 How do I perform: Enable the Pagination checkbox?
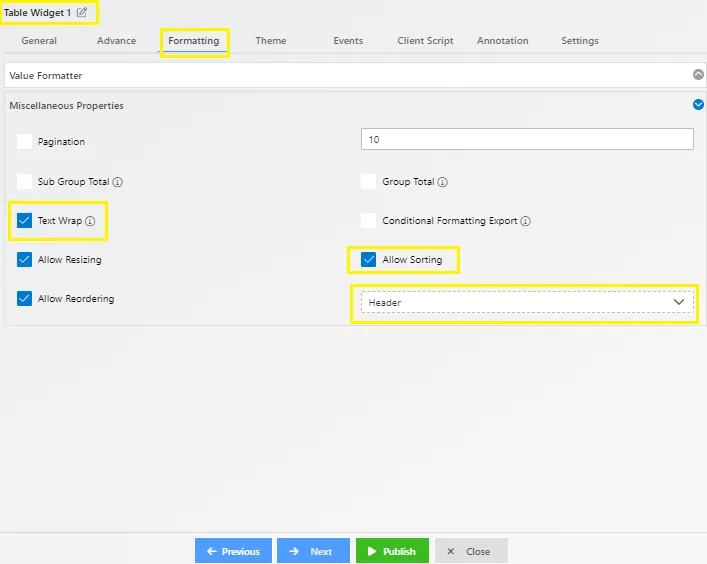[24, 142]
